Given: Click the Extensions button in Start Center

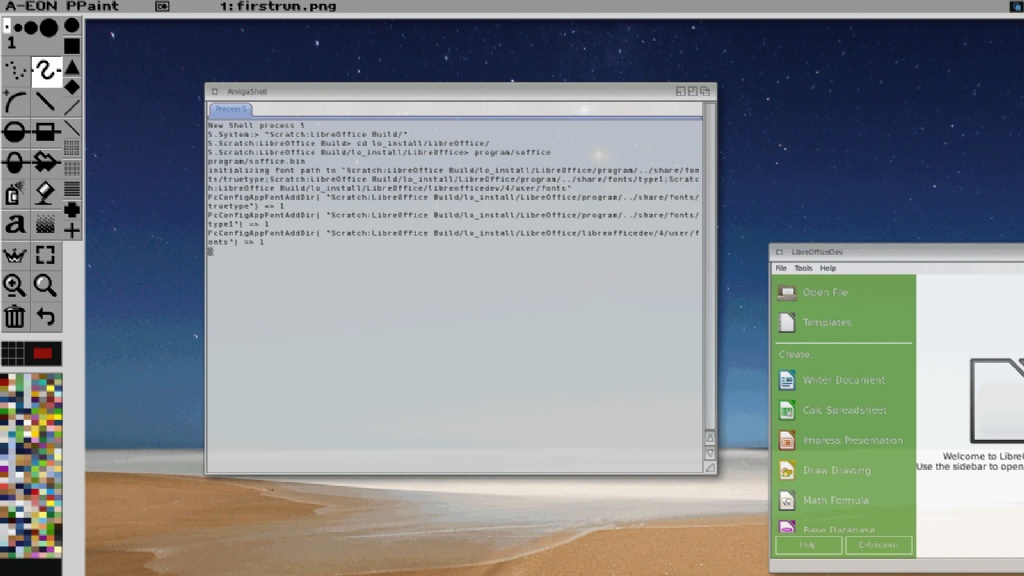Looking at the screenshot, I should (x=878, y=545).
